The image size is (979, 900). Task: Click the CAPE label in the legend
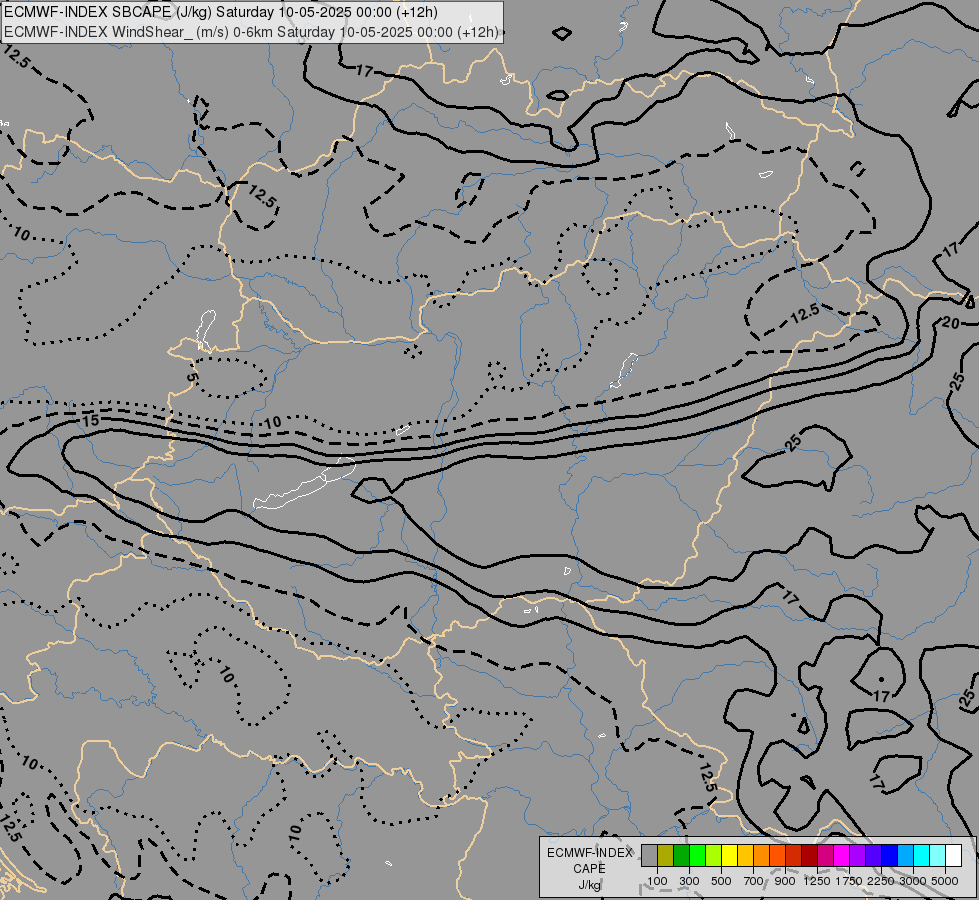(589, 869)
